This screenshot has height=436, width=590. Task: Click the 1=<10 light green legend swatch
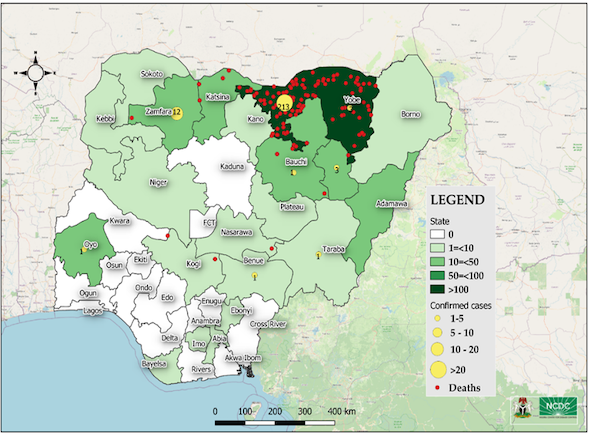(437, 248)
